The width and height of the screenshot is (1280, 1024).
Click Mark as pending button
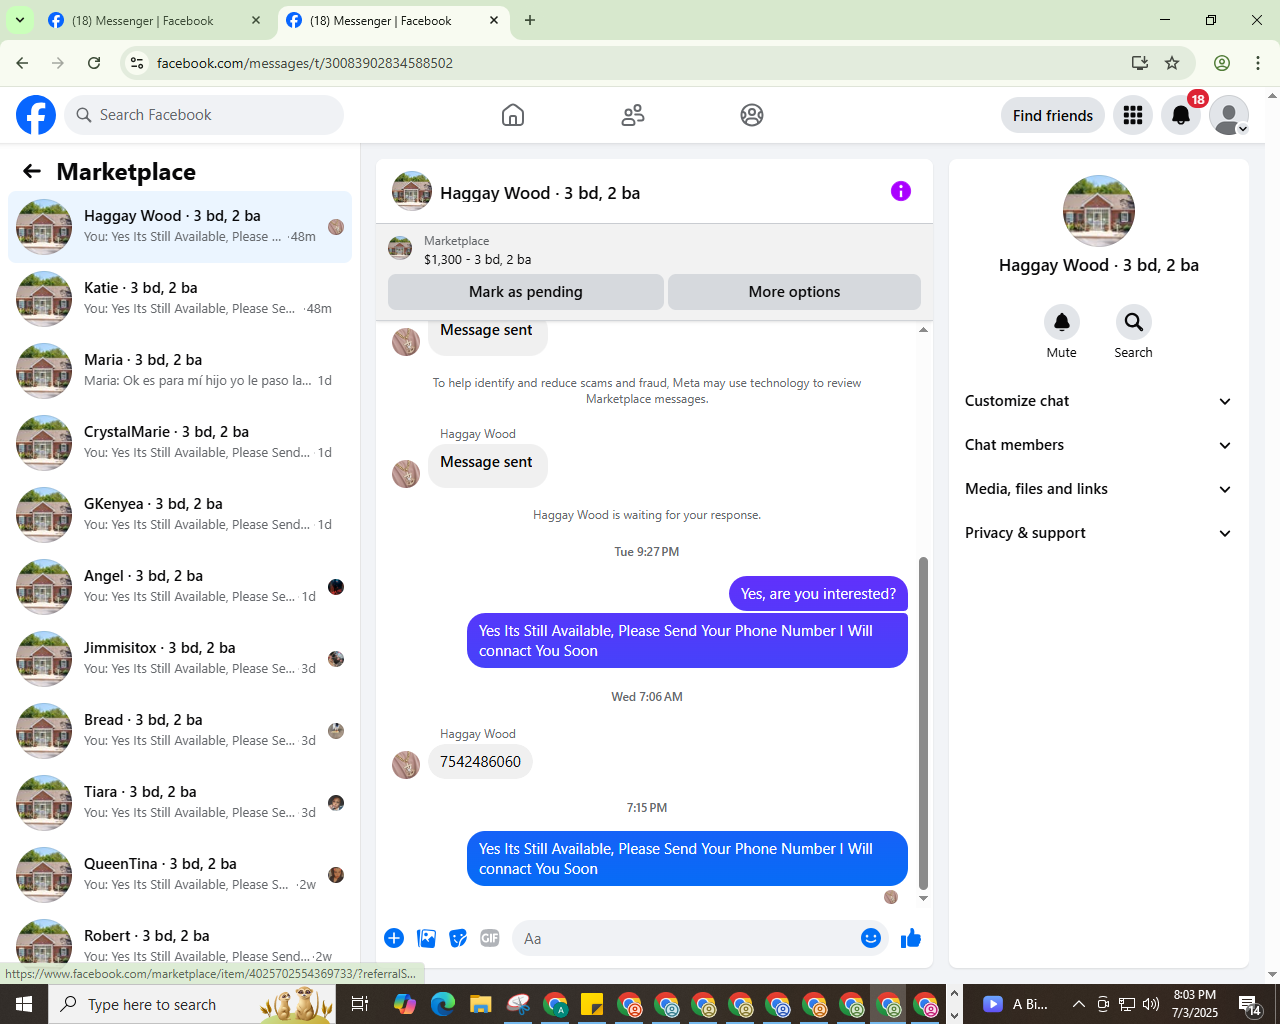[526, 292]
